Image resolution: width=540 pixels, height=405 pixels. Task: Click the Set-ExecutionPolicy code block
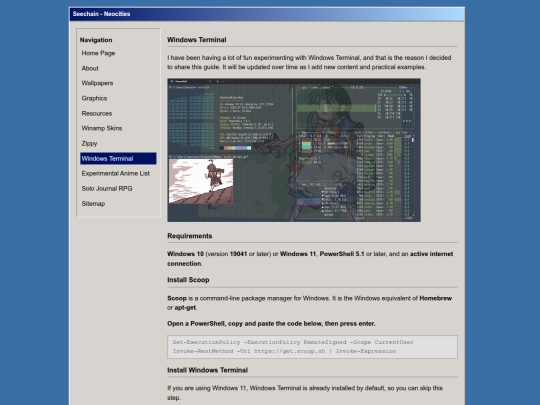coord(312,347)
